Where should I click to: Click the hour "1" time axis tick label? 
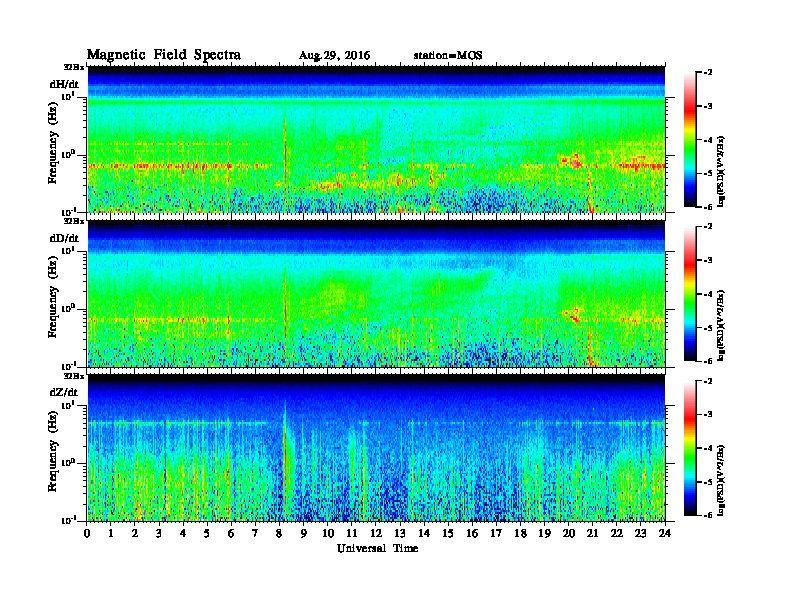pyautogui.click(x=111, y=534)
